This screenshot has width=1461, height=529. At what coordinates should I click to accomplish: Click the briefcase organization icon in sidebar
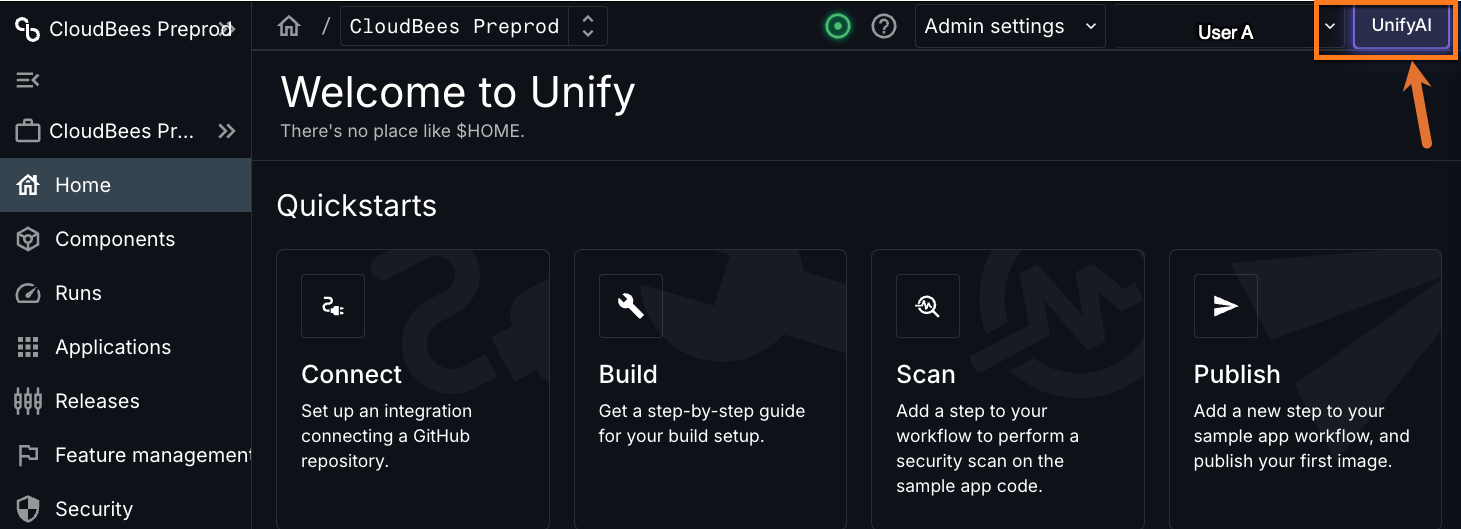[28, 131]
